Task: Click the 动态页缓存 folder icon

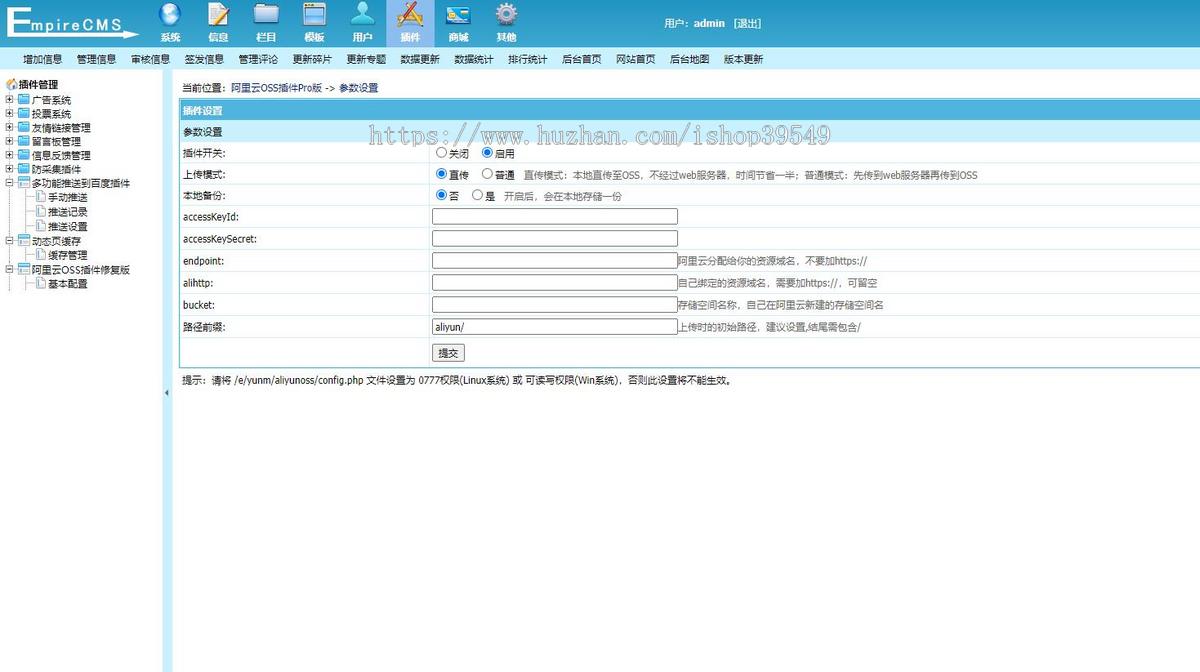Action: coord(24,241)
